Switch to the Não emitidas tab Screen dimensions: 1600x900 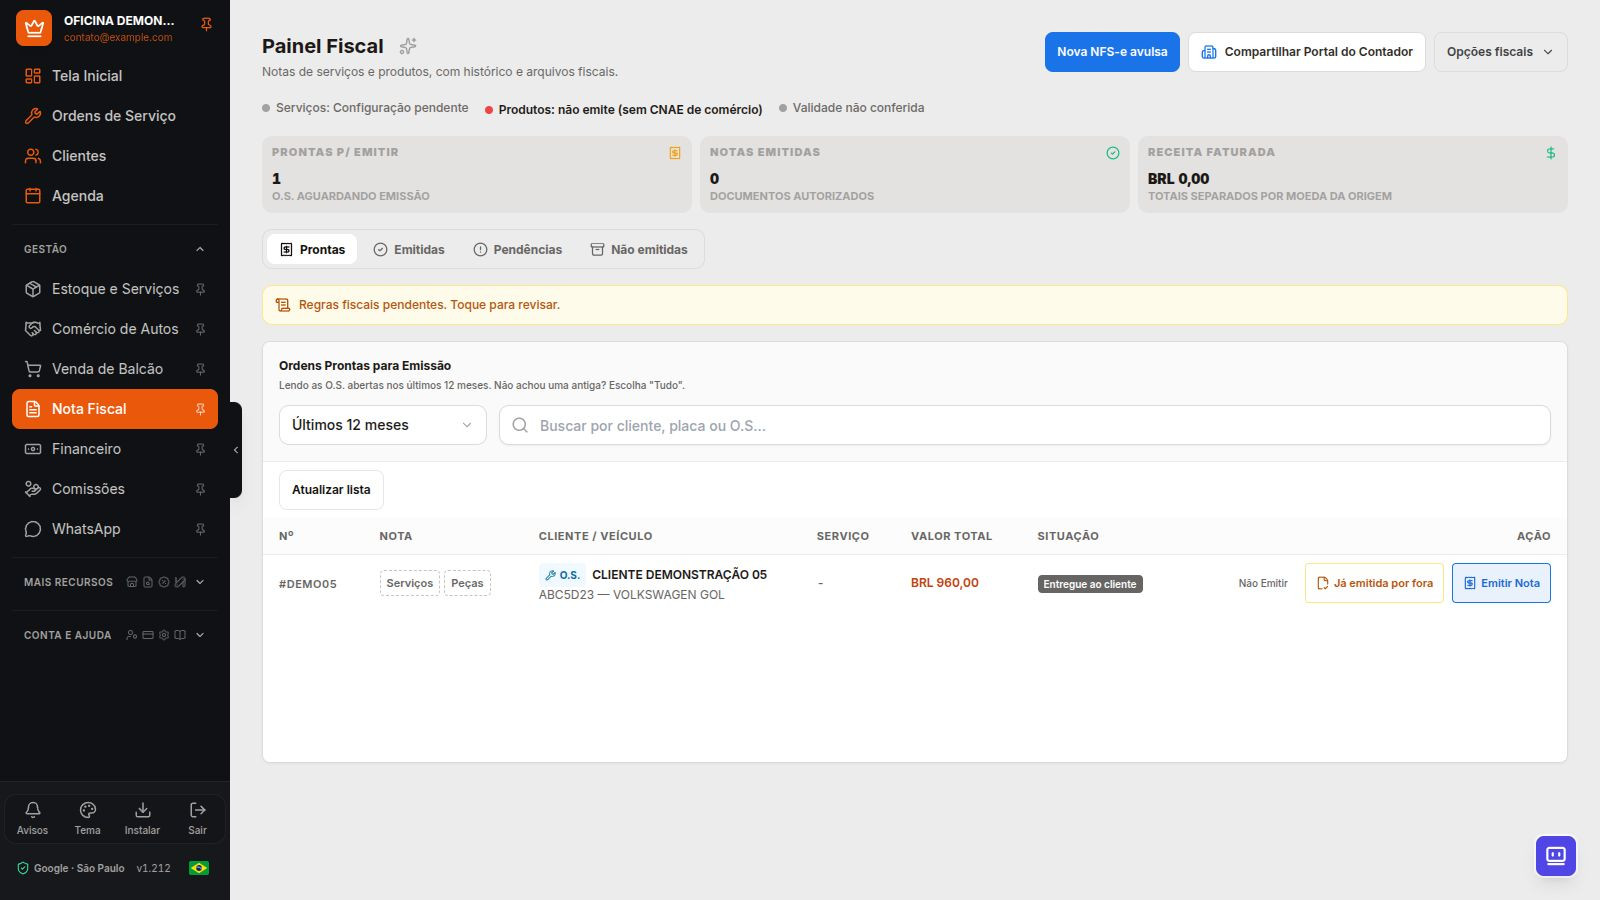[639, 249]
